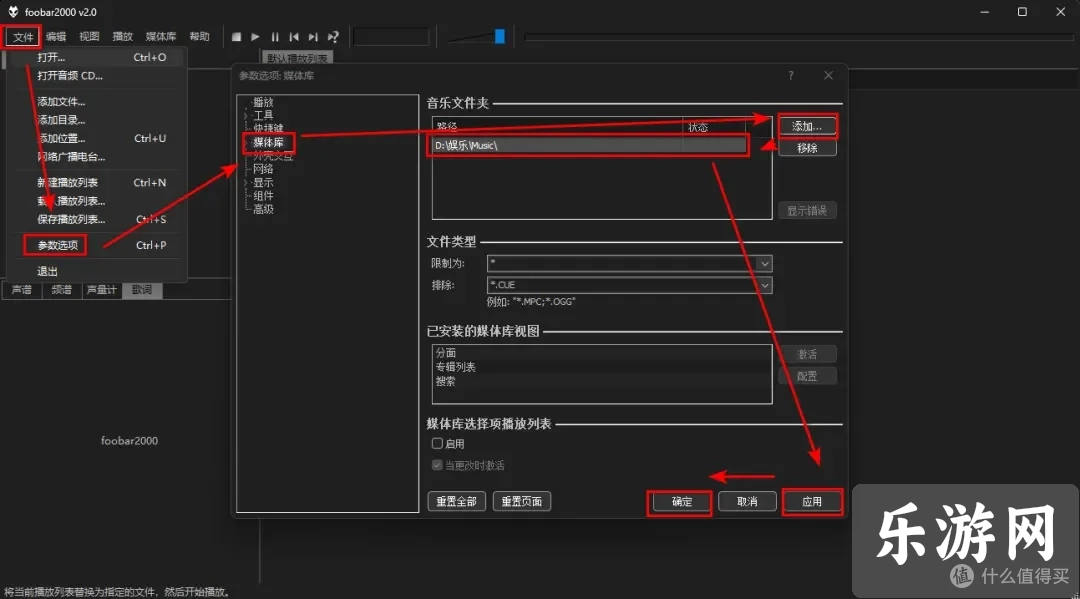
Task: Switch to the 歌词 tab
Action: [142, 290]
